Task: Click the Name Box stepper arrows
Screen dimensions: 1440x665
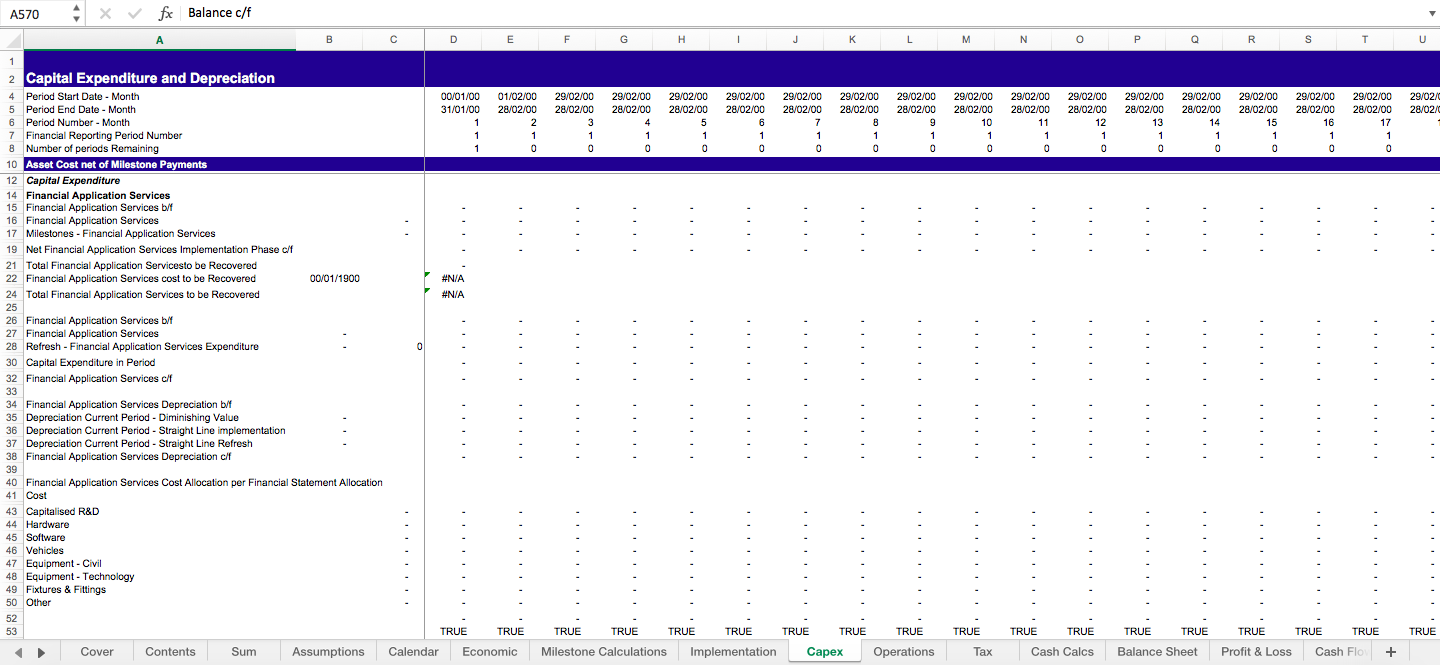Action: [x=77, y=14]
